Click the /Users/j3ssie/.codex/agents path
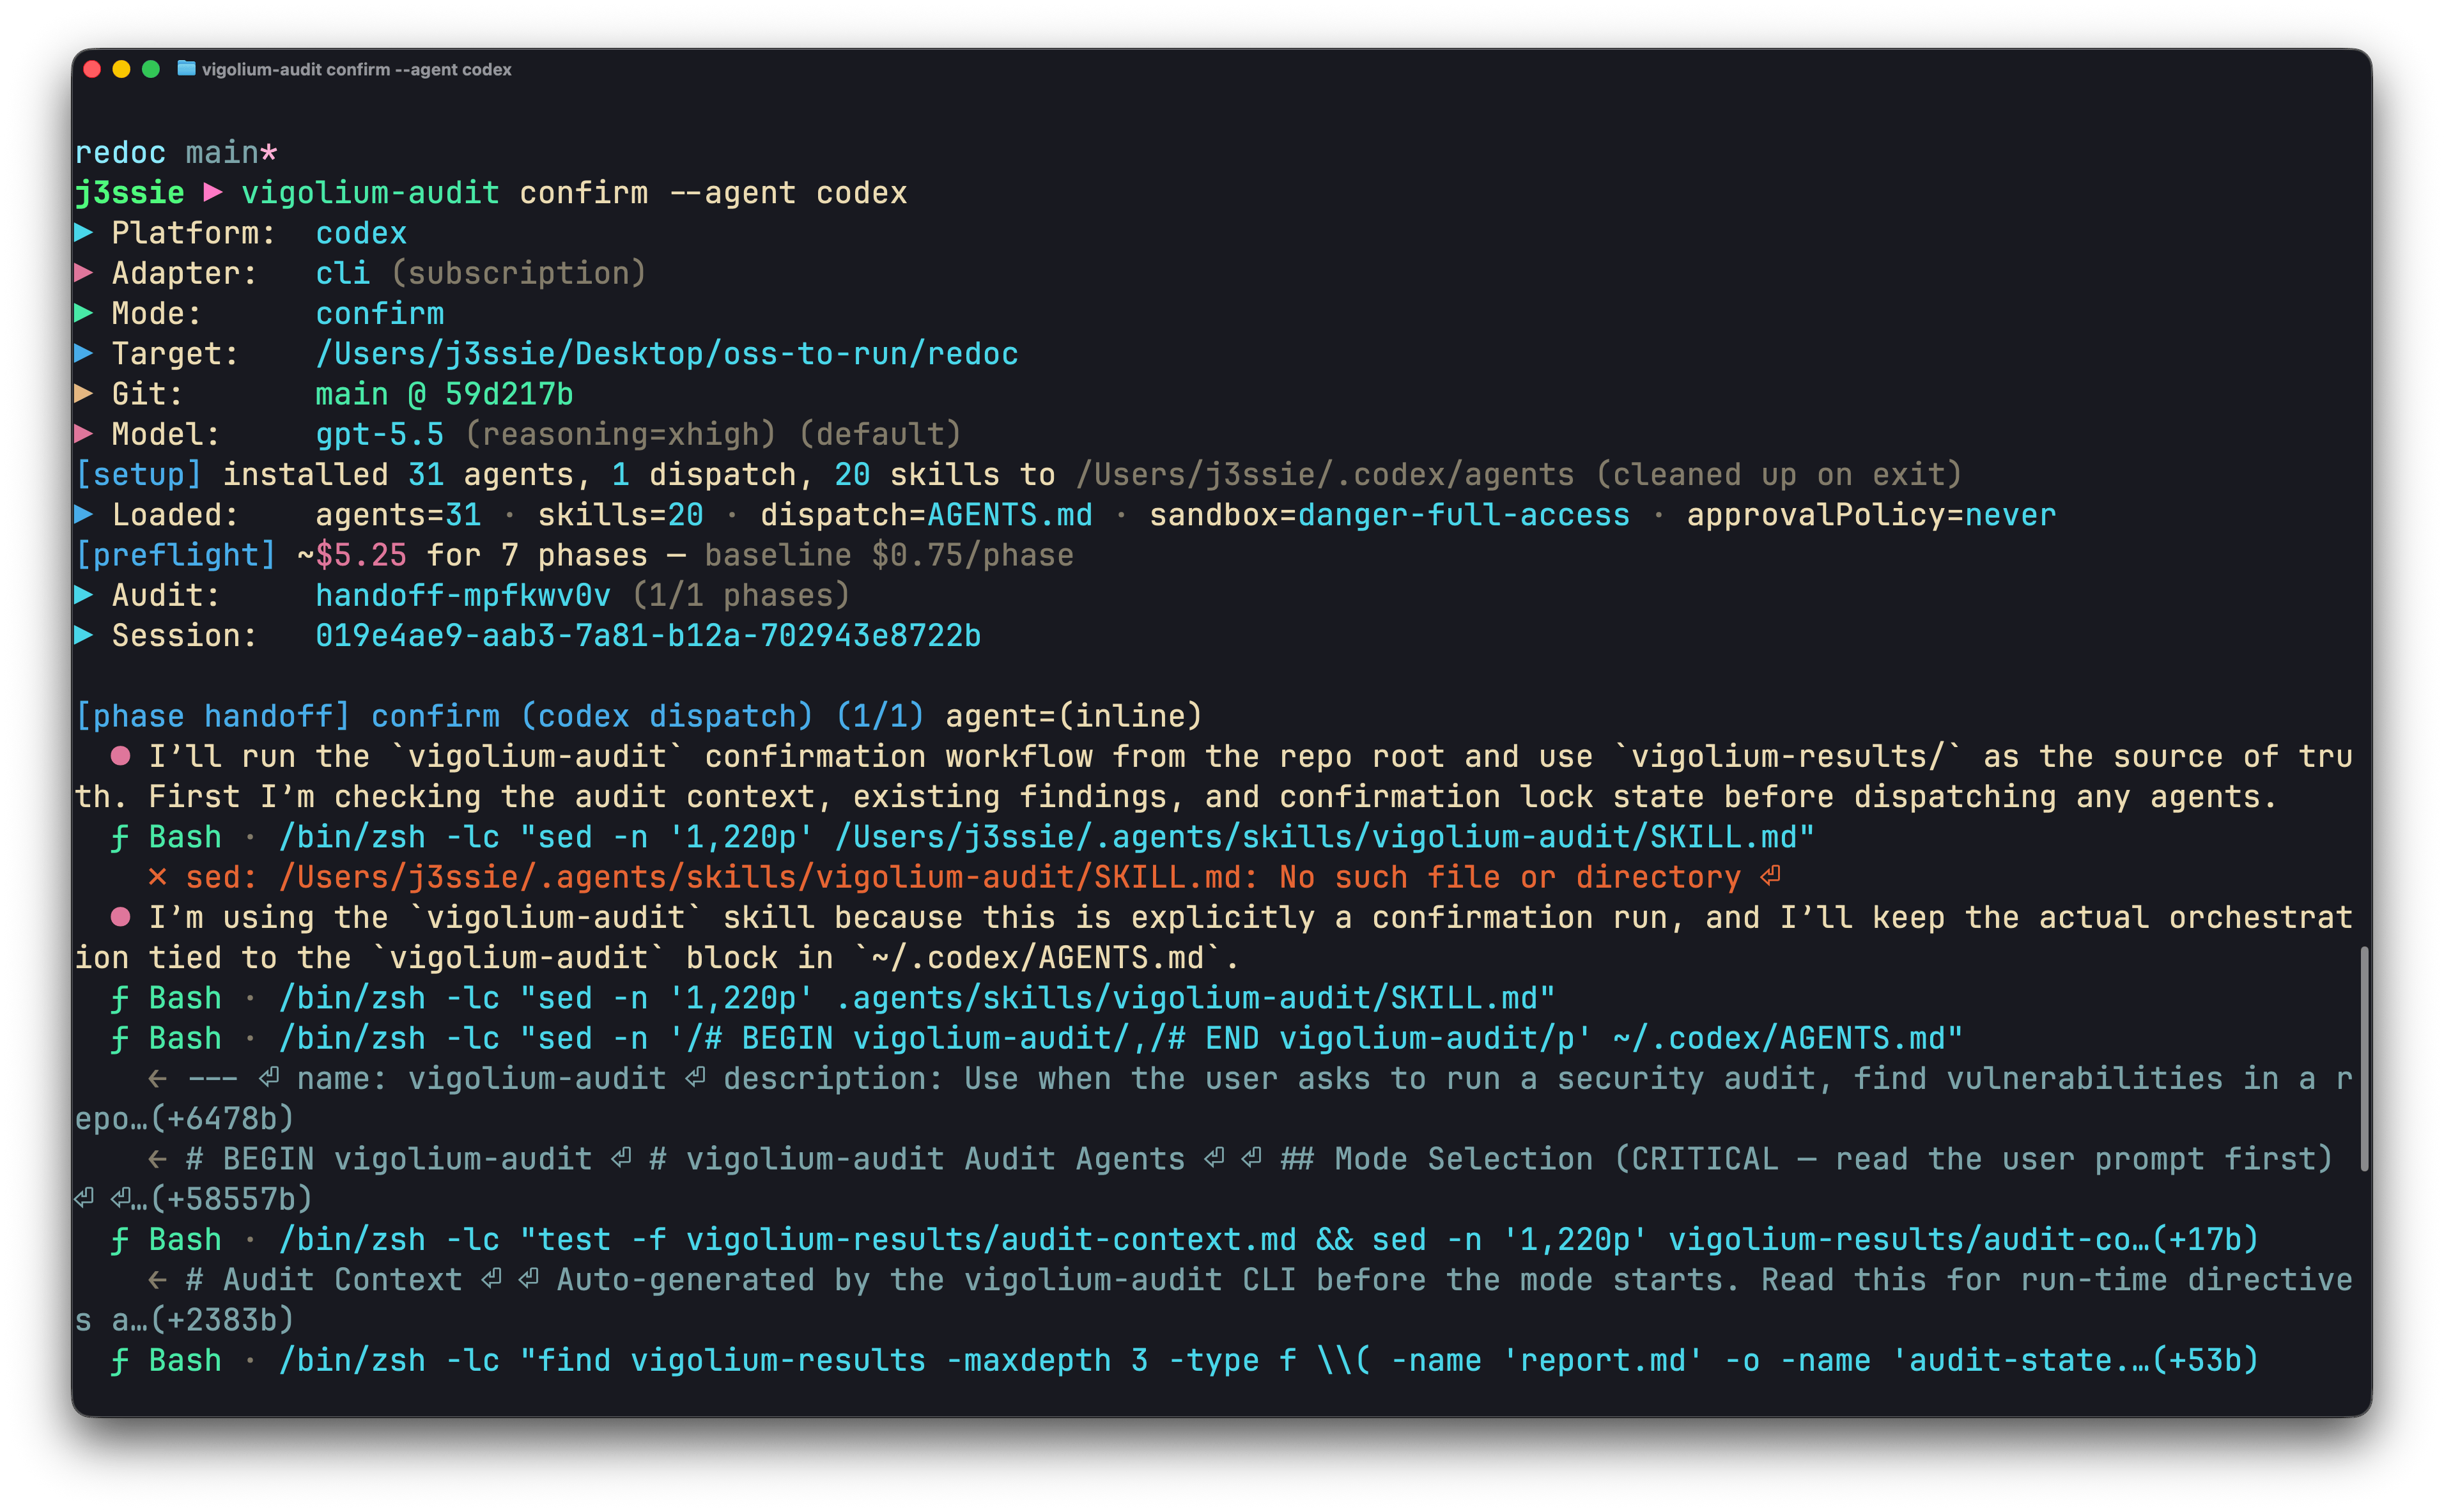This screenshot has height=1512, width=2444. [1325, 474]
